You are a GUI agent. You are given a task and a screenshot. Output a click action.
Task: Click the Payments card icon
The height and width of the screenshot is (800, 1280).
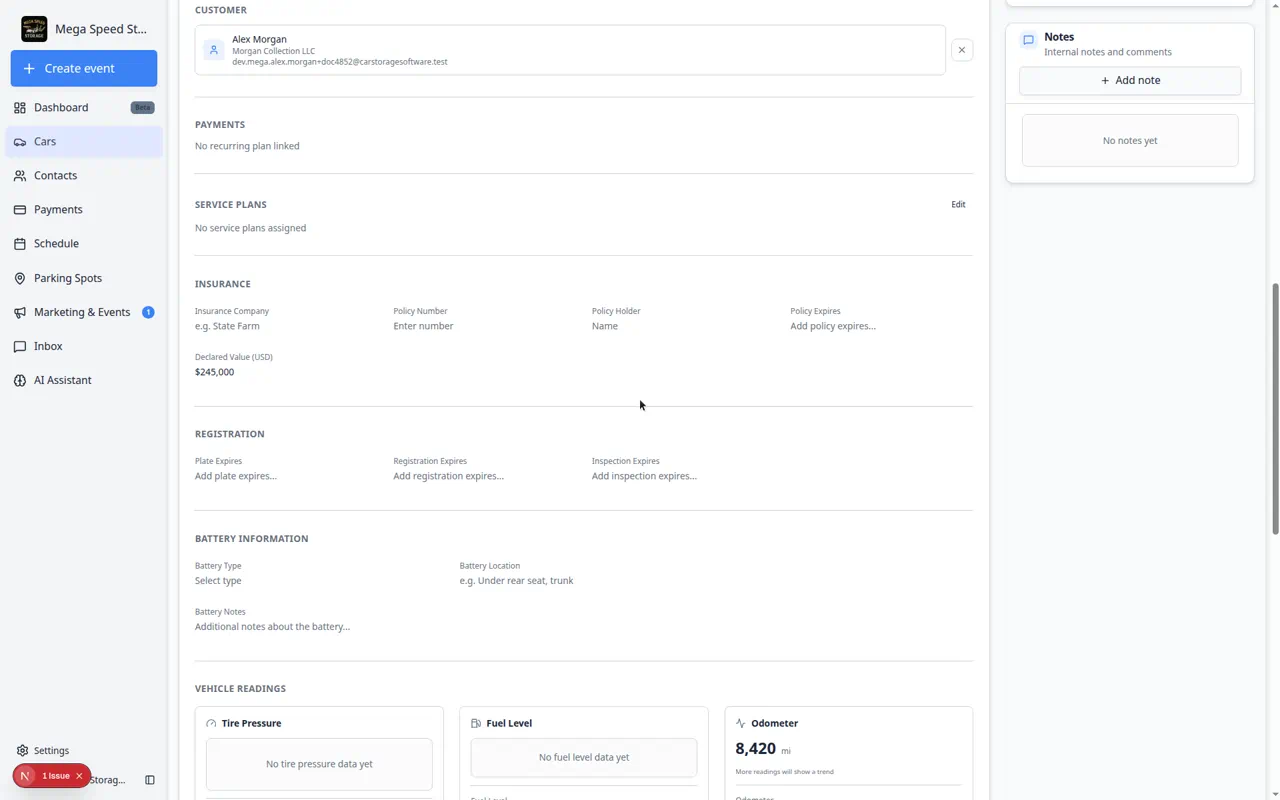20,210
